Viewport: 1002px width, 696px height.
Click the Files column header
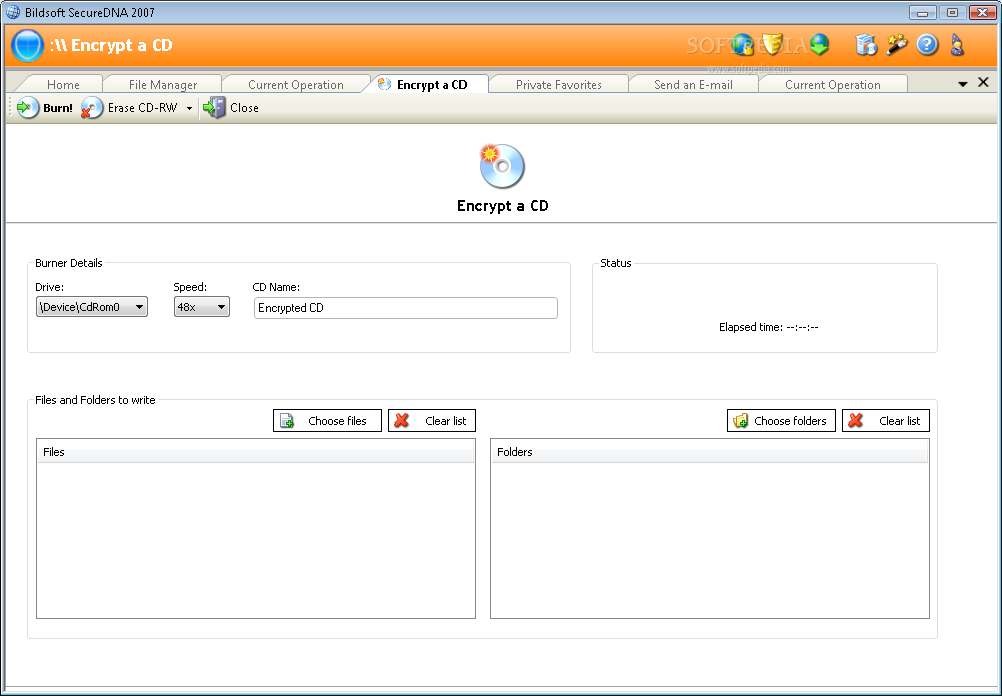tap(256, 452)
